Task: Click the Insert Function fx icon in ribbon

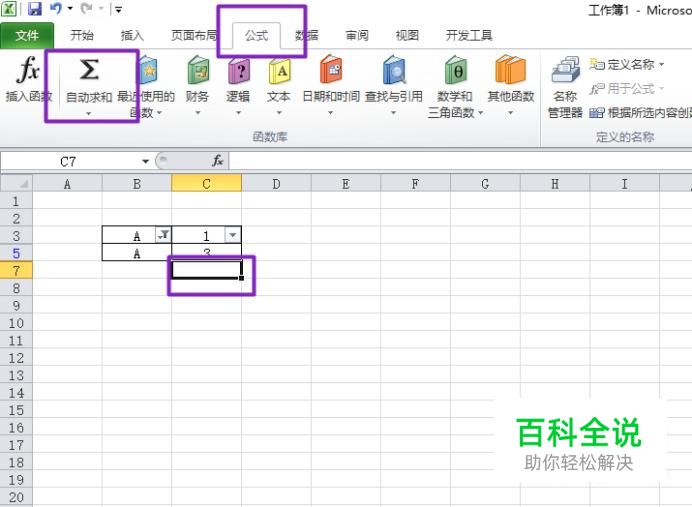Action: point(28,69)
